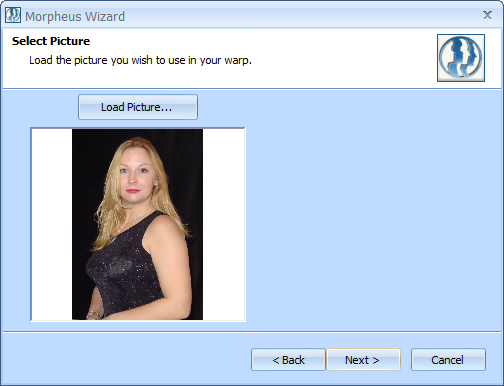Close the Morpheus Wizard window
The width and height of the screenshot is (504, 386).
tap(487, 15)
